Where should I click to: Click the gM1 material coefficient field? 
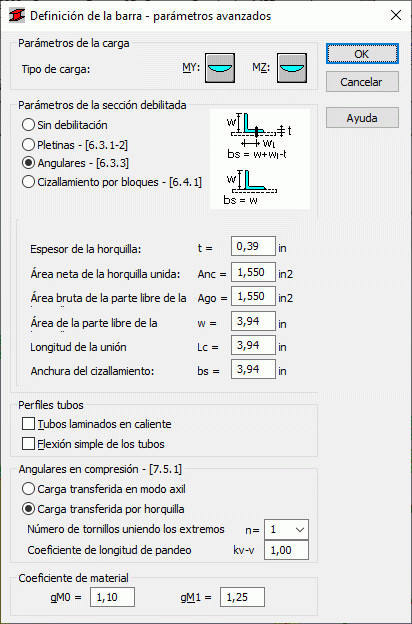coord(242,597)
